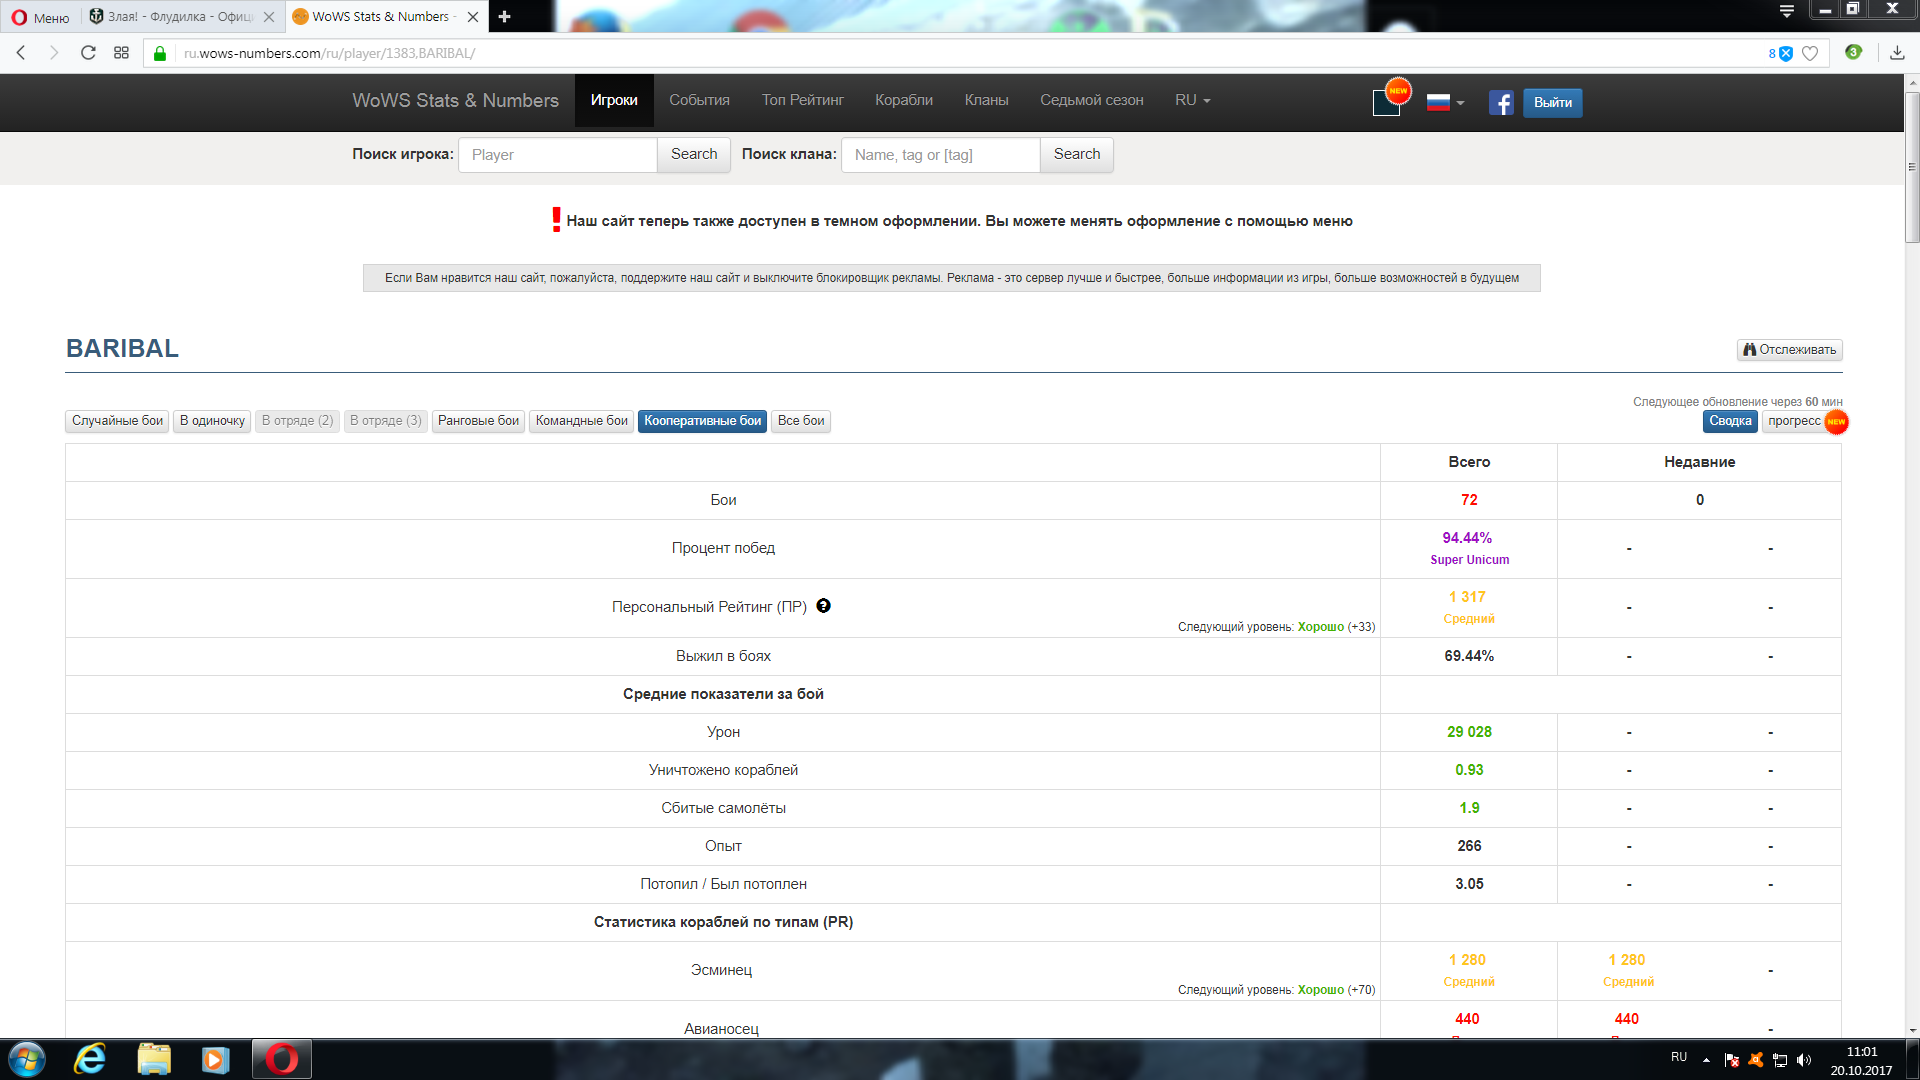Select the Все бои filter
This screenshot has width=1920, height=1080.
tap(801, 421)
